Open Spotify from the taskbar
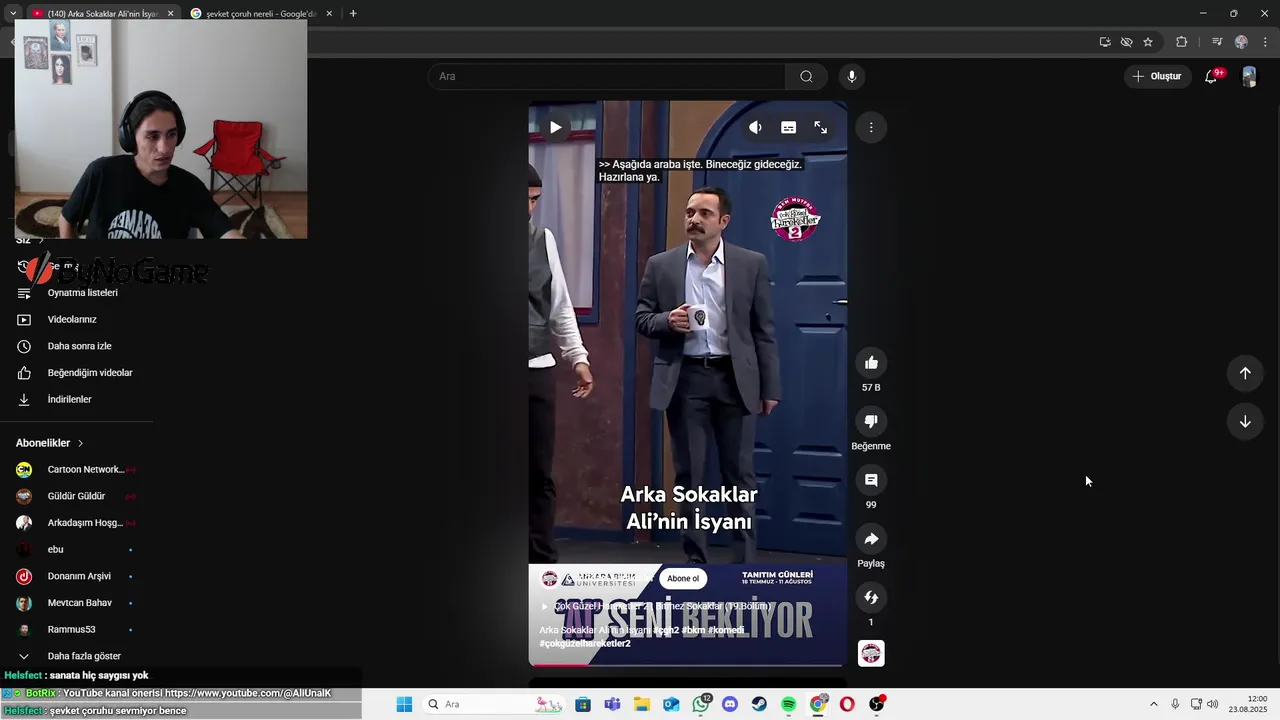The height and width of the screenshot is (720, 1280). 788,704
